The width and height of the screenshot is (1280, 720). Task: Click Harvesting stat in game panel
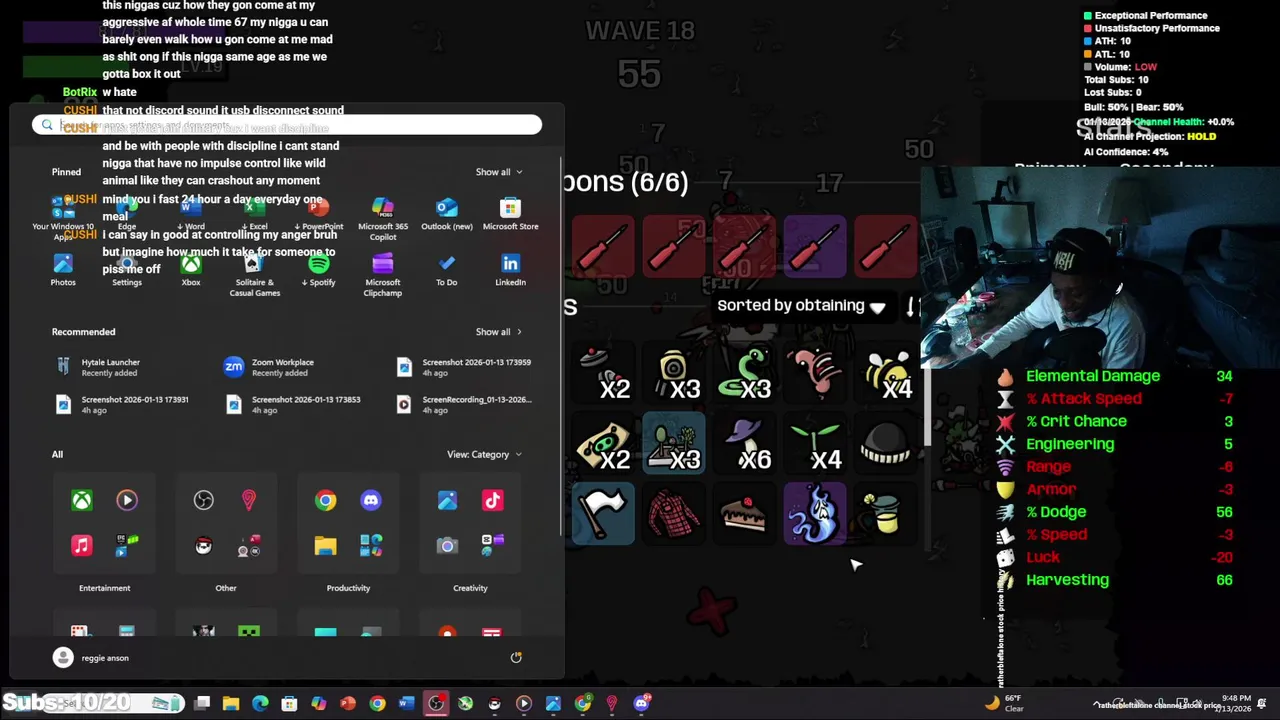click(x=1116, y=580)
